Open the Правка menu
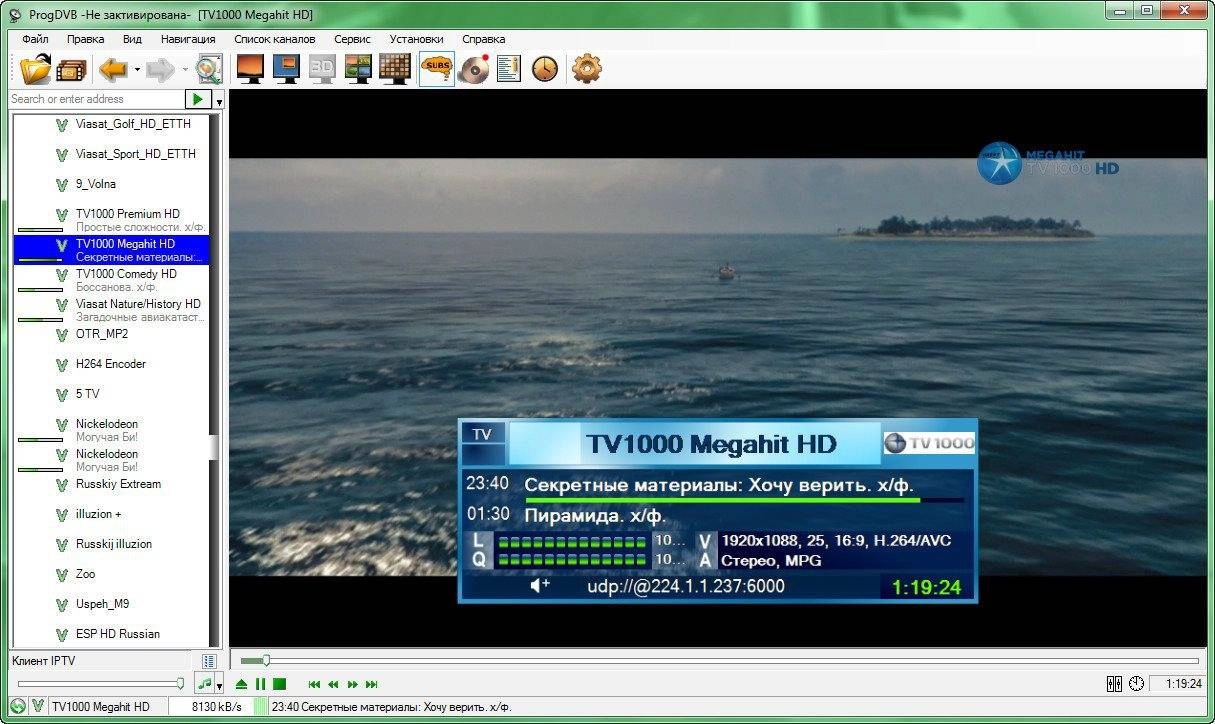Screen dimensions: 1215x724 [85, 39]
